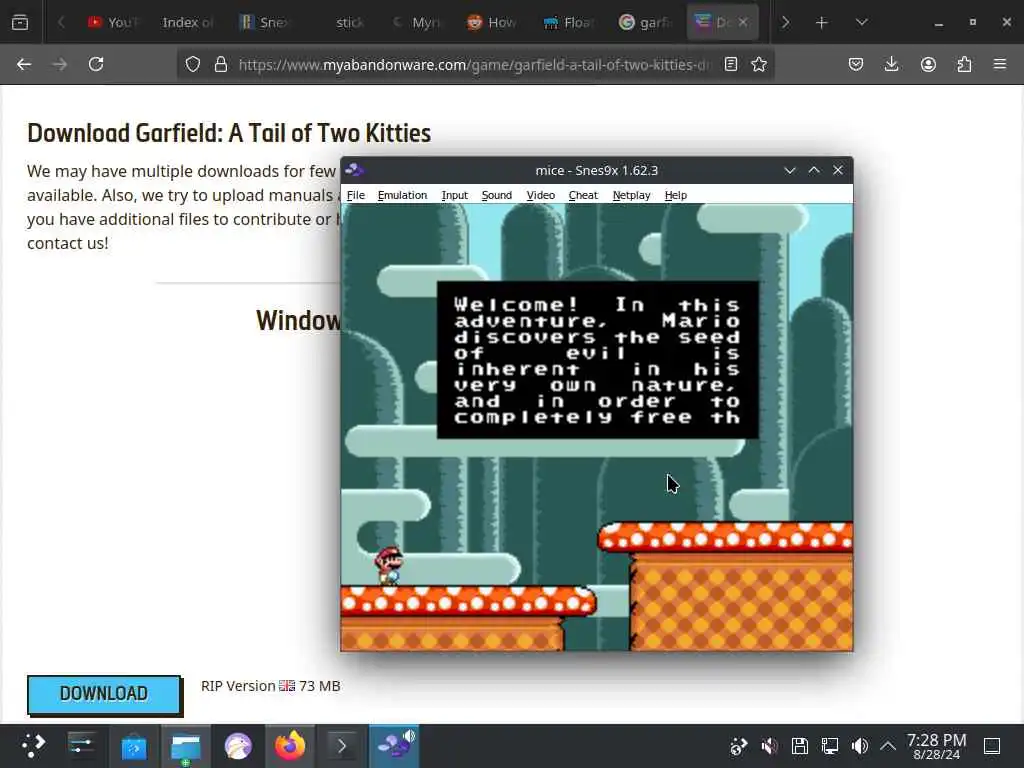Open the removable disk tray icon
Image resolution: width=1024 pixels, height=768 pixels.
tap(800, 746)
